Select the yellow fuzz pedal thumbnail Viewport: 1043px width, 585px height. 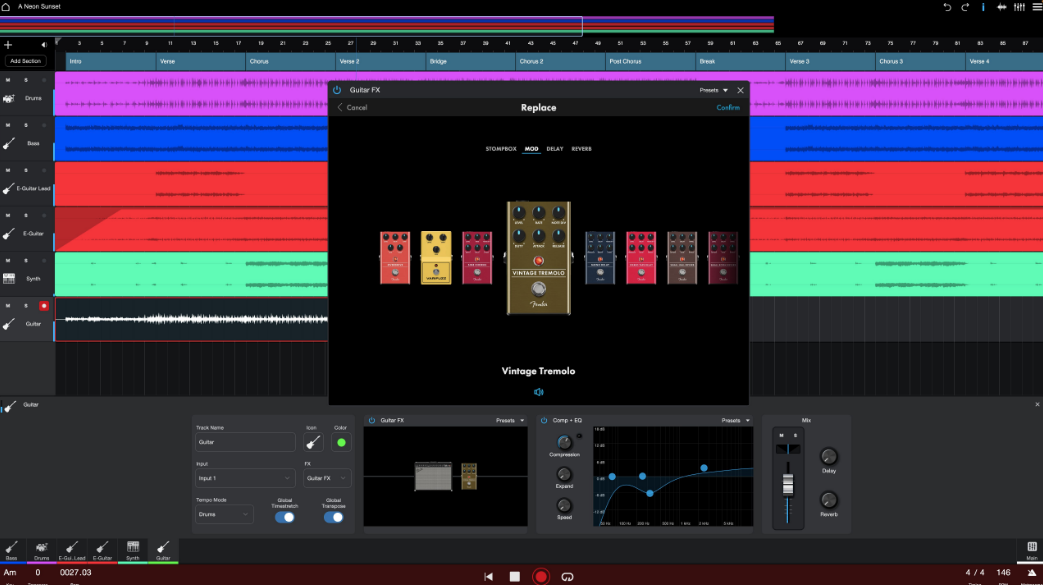436,258
